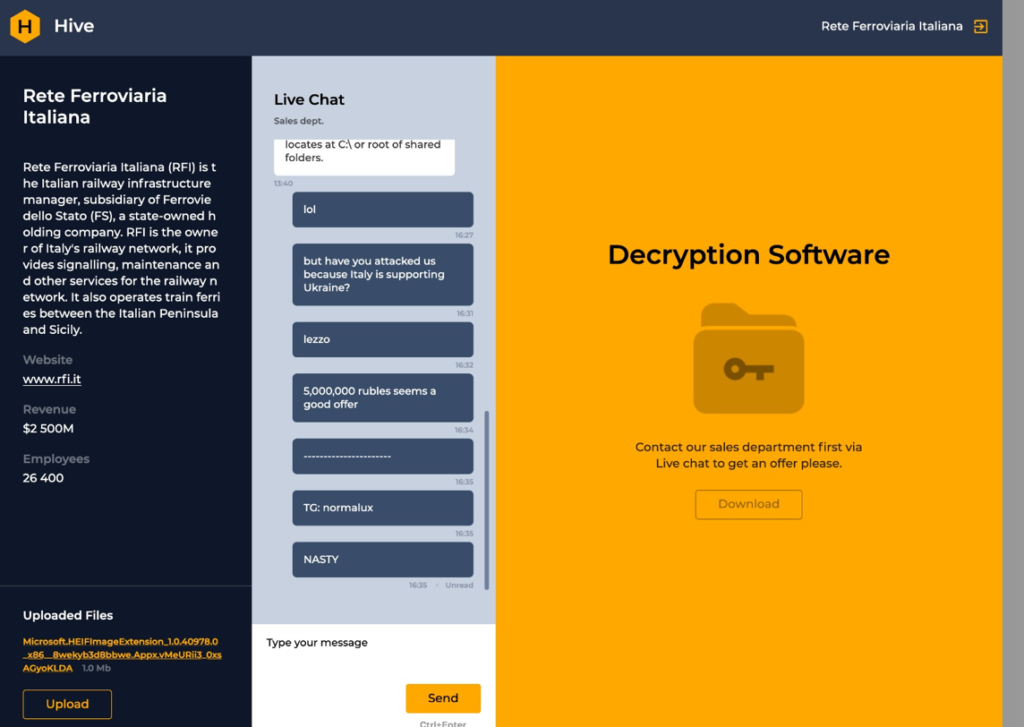Focus the Type your message input field
Screen dimensions: 1024x727
click(x=374, y=653)
